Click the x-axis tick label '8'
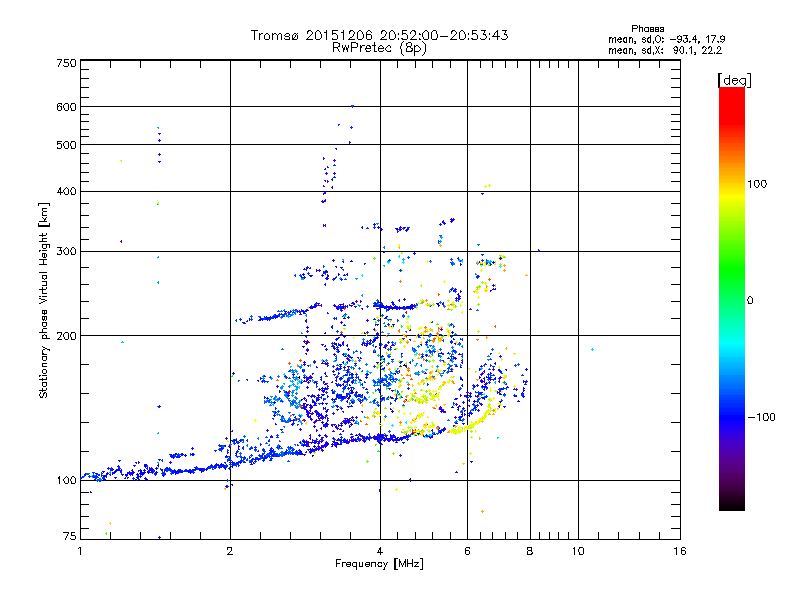800x600 pixels. tap(530, 551)
